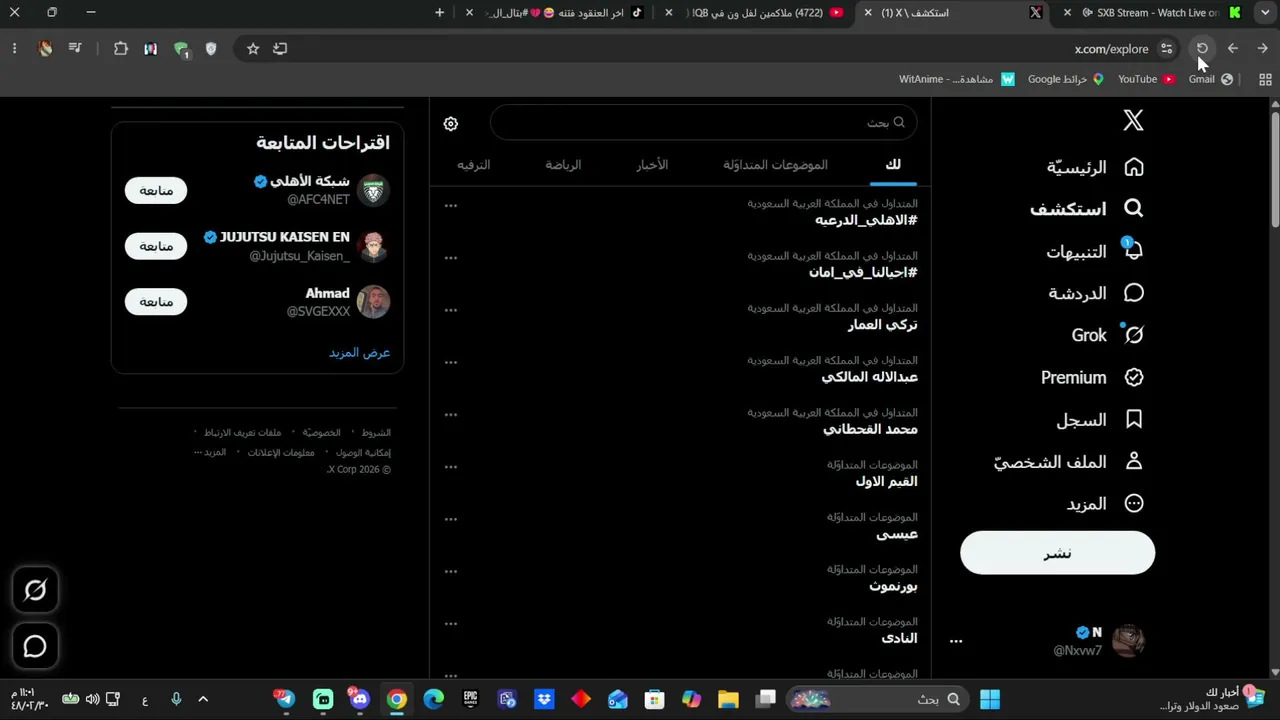Open الرئيسيّة home in the sidebar
This screenshot has width=1280, height=720.
[x=1095, y=167]
